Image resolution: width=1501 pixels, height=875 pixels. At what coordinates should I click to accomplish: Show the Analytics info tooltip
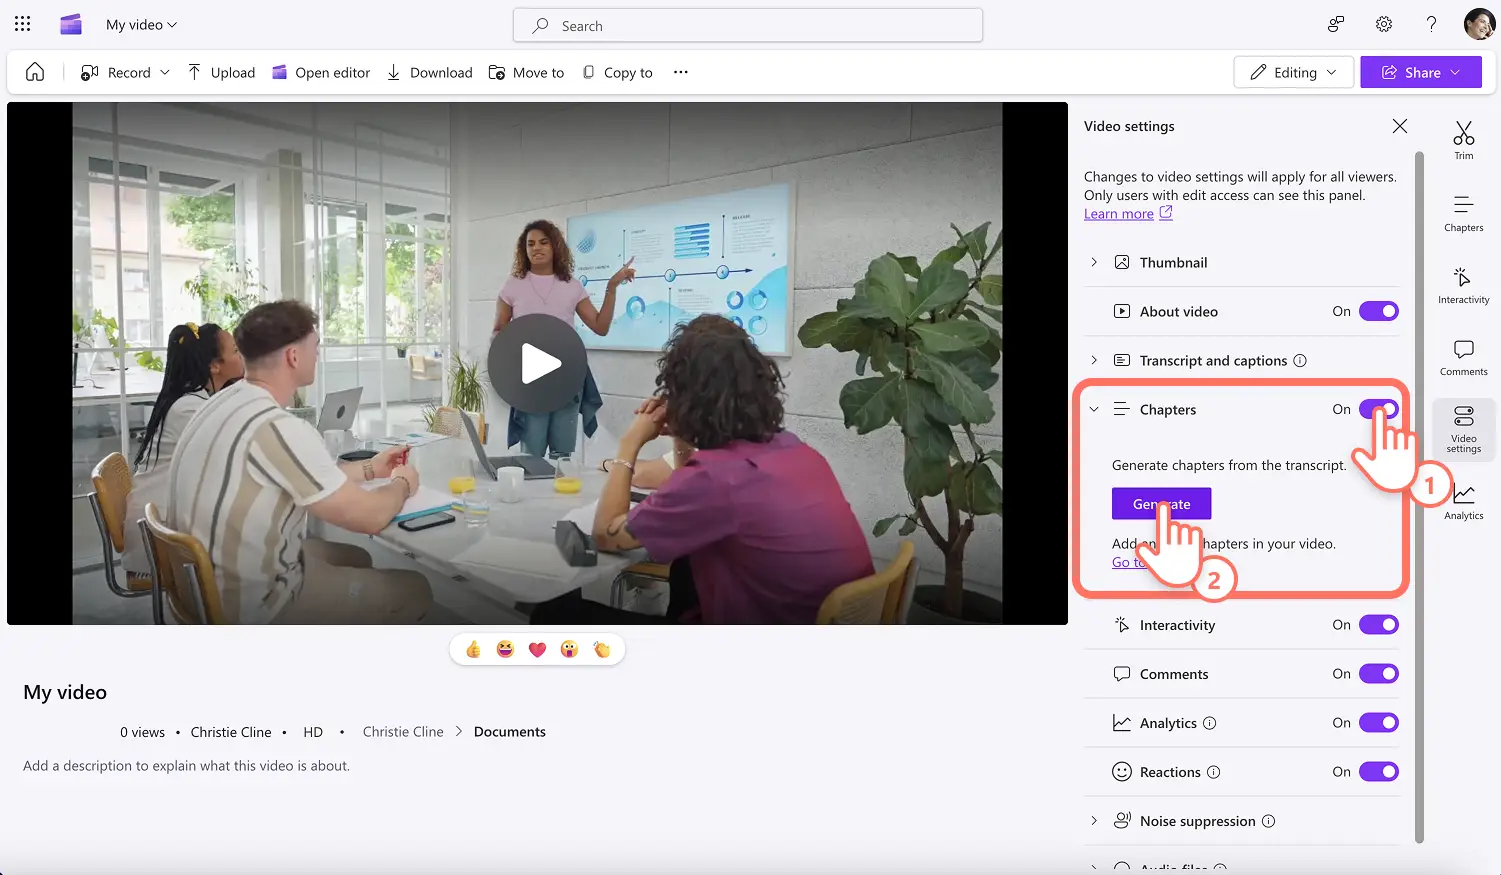(x=1209, y=723)
